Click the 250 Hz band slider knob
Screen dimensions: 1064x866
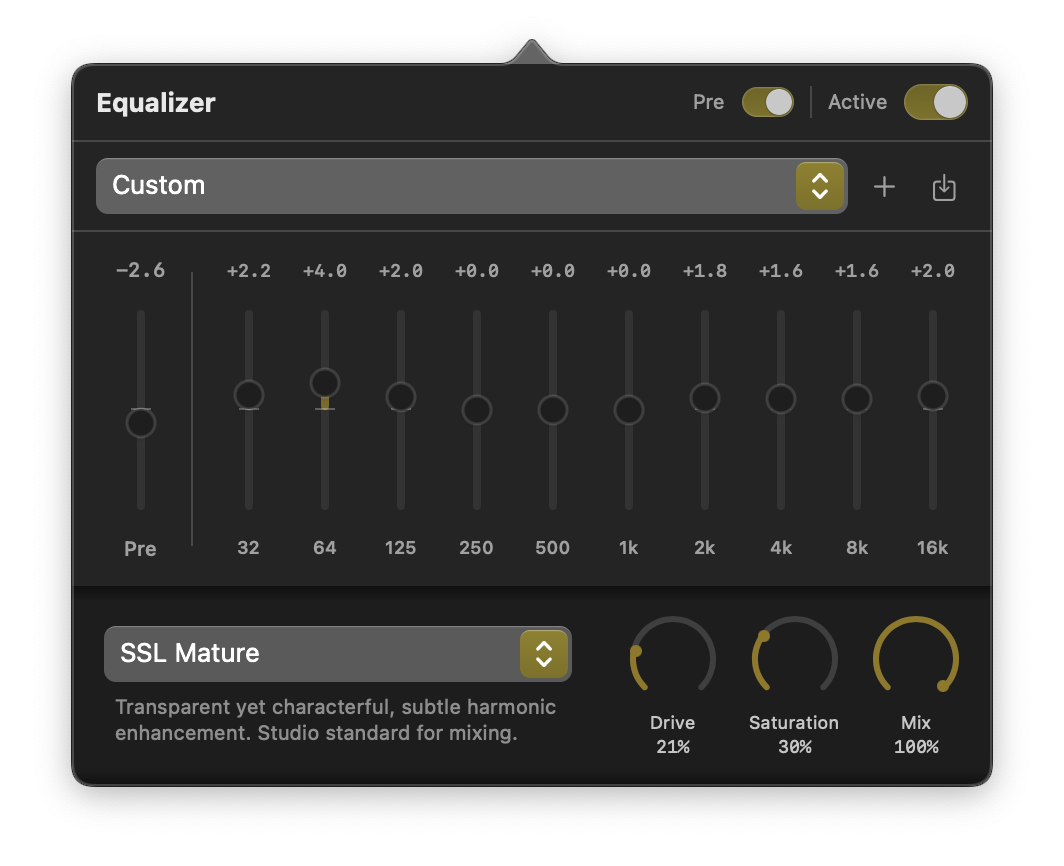point(477,410)
